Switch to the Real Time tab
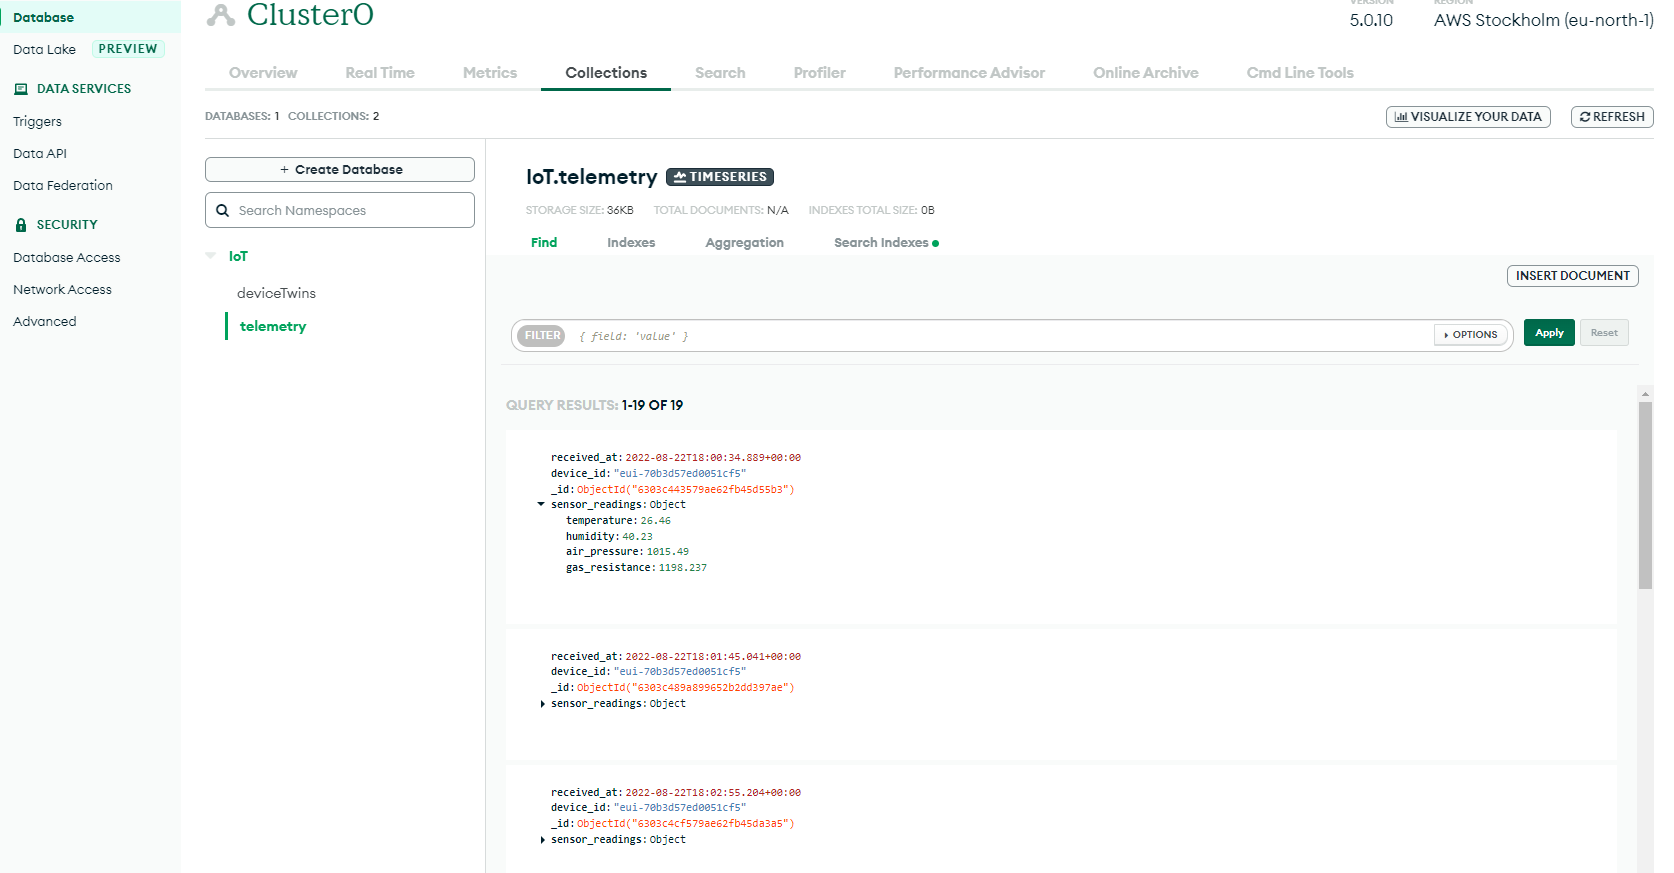This screenshot has width=1674, height=873. (x=380, y=73)
